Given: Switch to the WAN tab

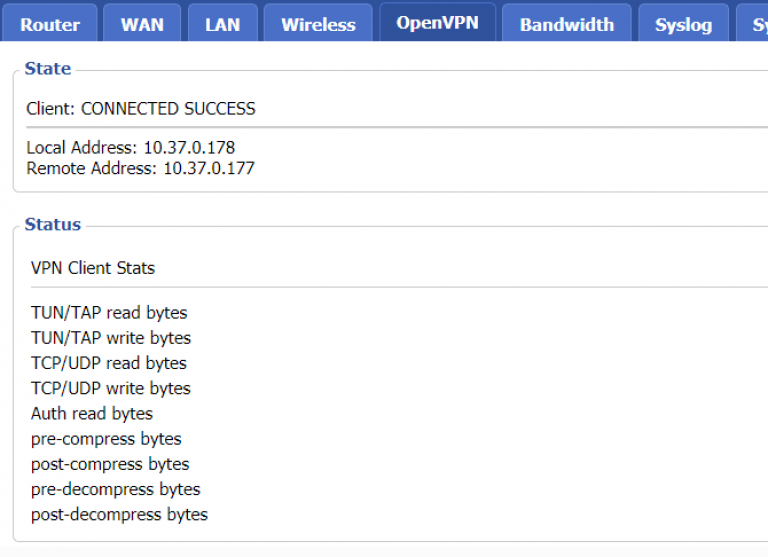Looking at the screenshot, I should pos(142,25).
